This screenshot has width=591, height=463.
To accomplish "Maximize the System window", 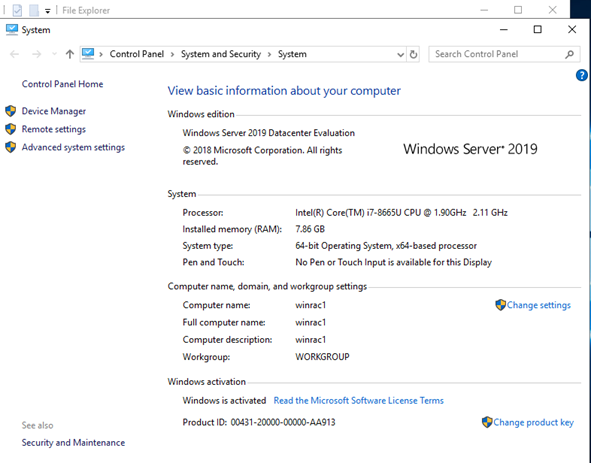I will pyautogui.click(x=537, y=29).
